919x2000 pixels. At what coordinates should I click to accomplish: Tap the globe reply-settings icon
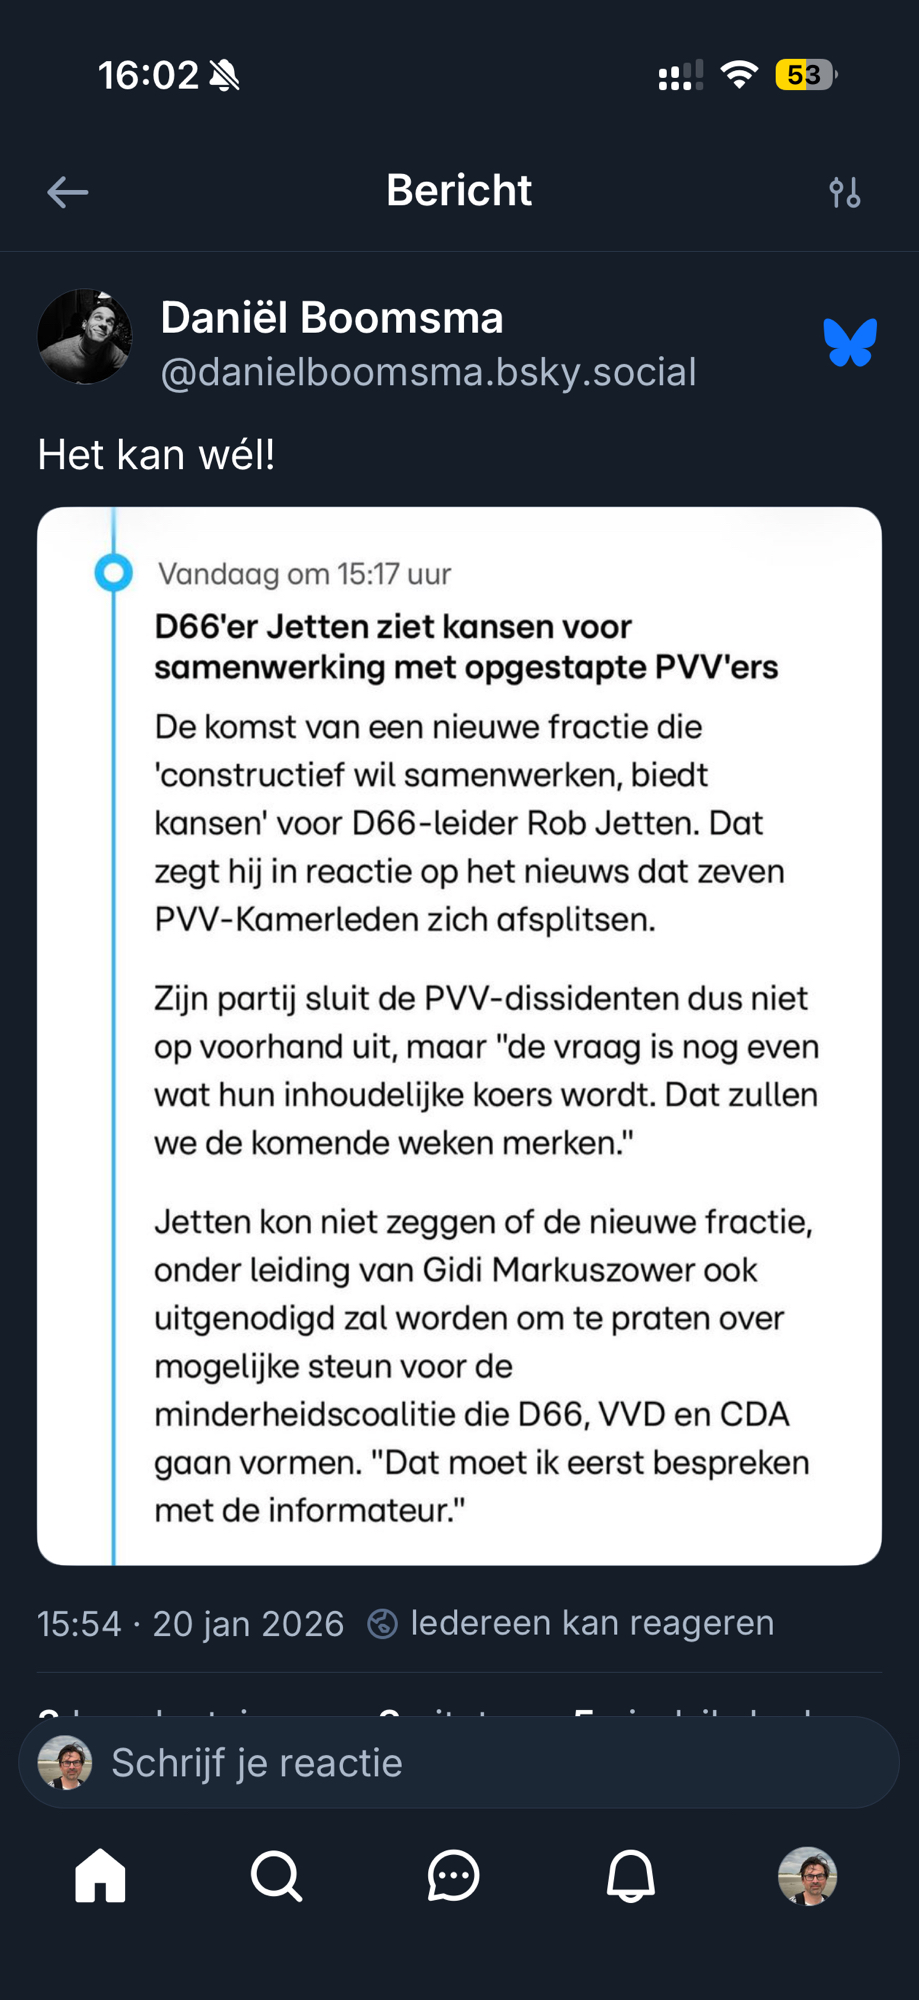382,1623
